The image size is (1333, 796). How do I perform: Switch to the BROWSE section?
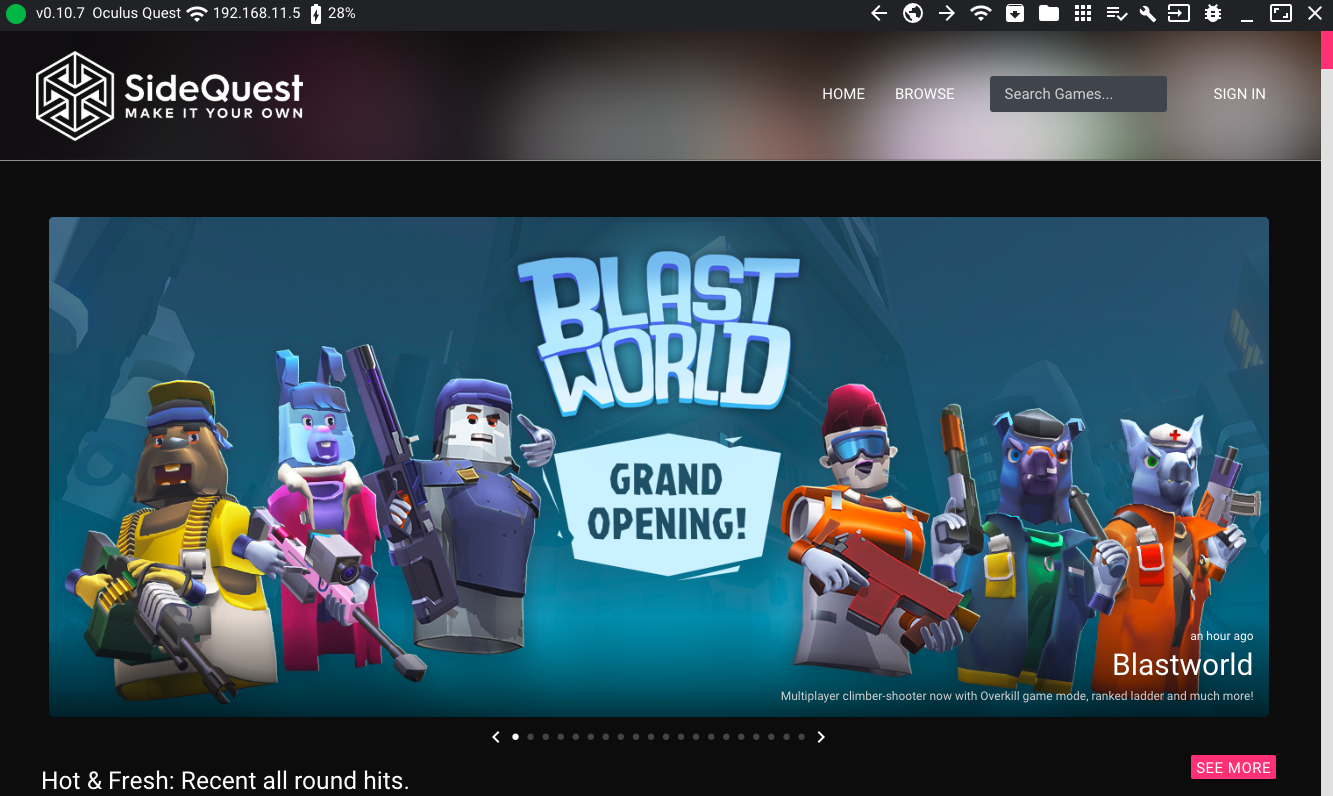[924, 93]
